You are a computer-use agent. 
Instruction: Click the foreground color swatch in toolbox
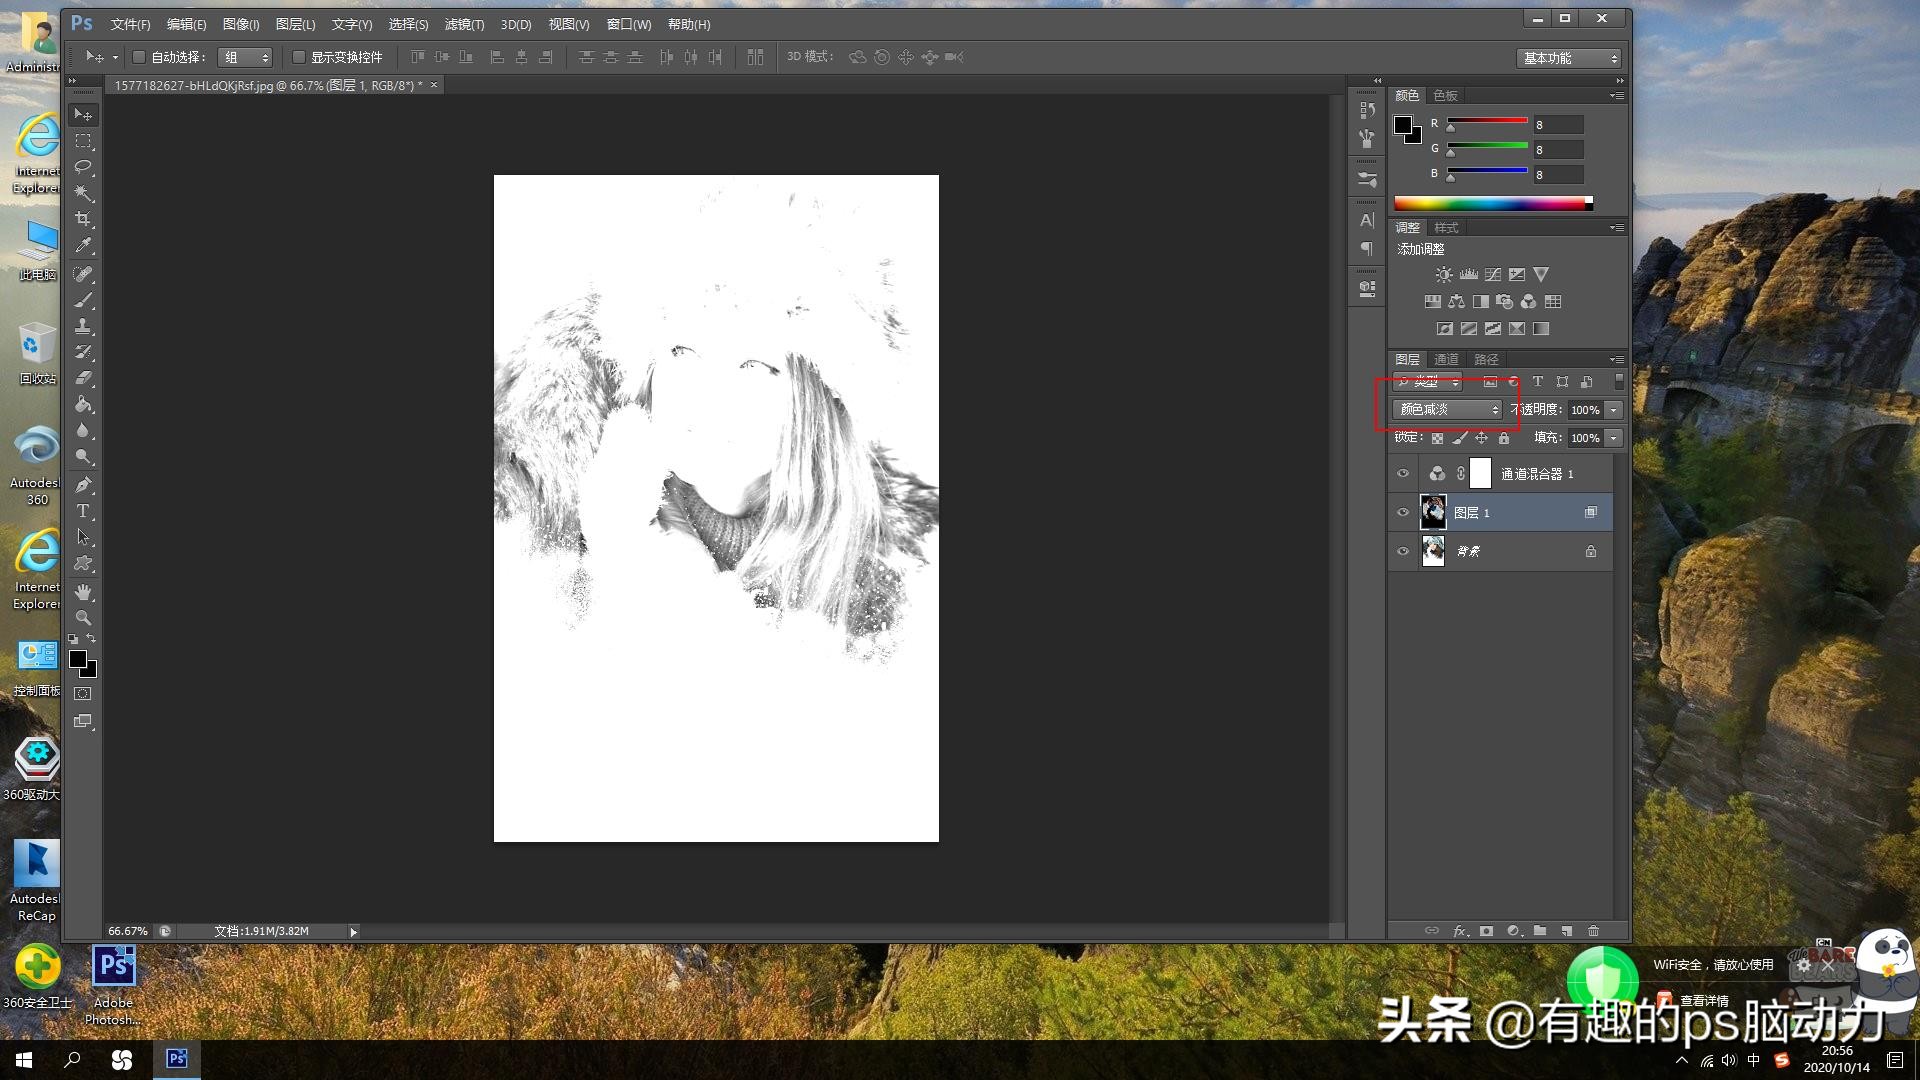coord(78,659)
